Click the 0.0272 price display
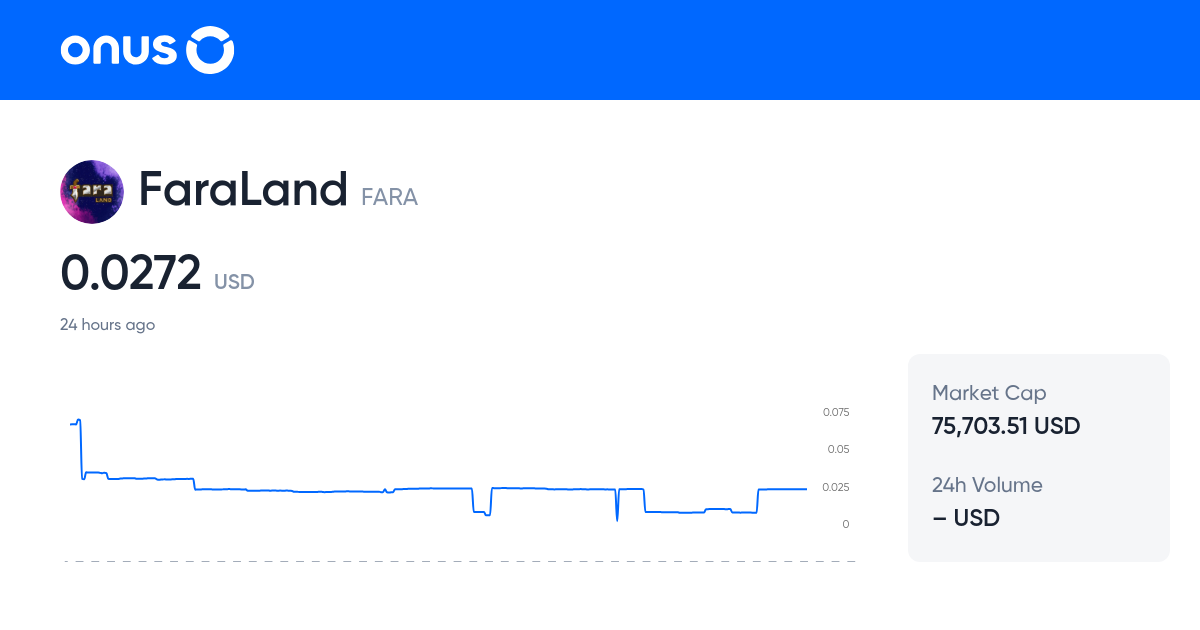Viewport: 1200px width, 630px height. [x=131, y=272]
